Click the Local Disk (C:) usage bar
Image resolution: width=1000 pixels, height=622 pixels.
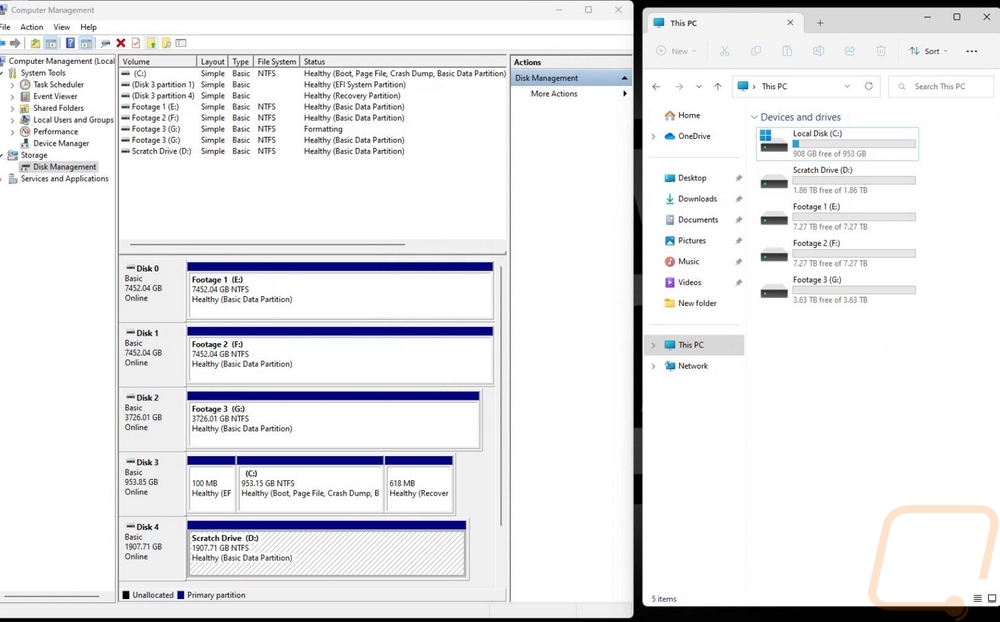pyautogui.click(x=854, y=144)
